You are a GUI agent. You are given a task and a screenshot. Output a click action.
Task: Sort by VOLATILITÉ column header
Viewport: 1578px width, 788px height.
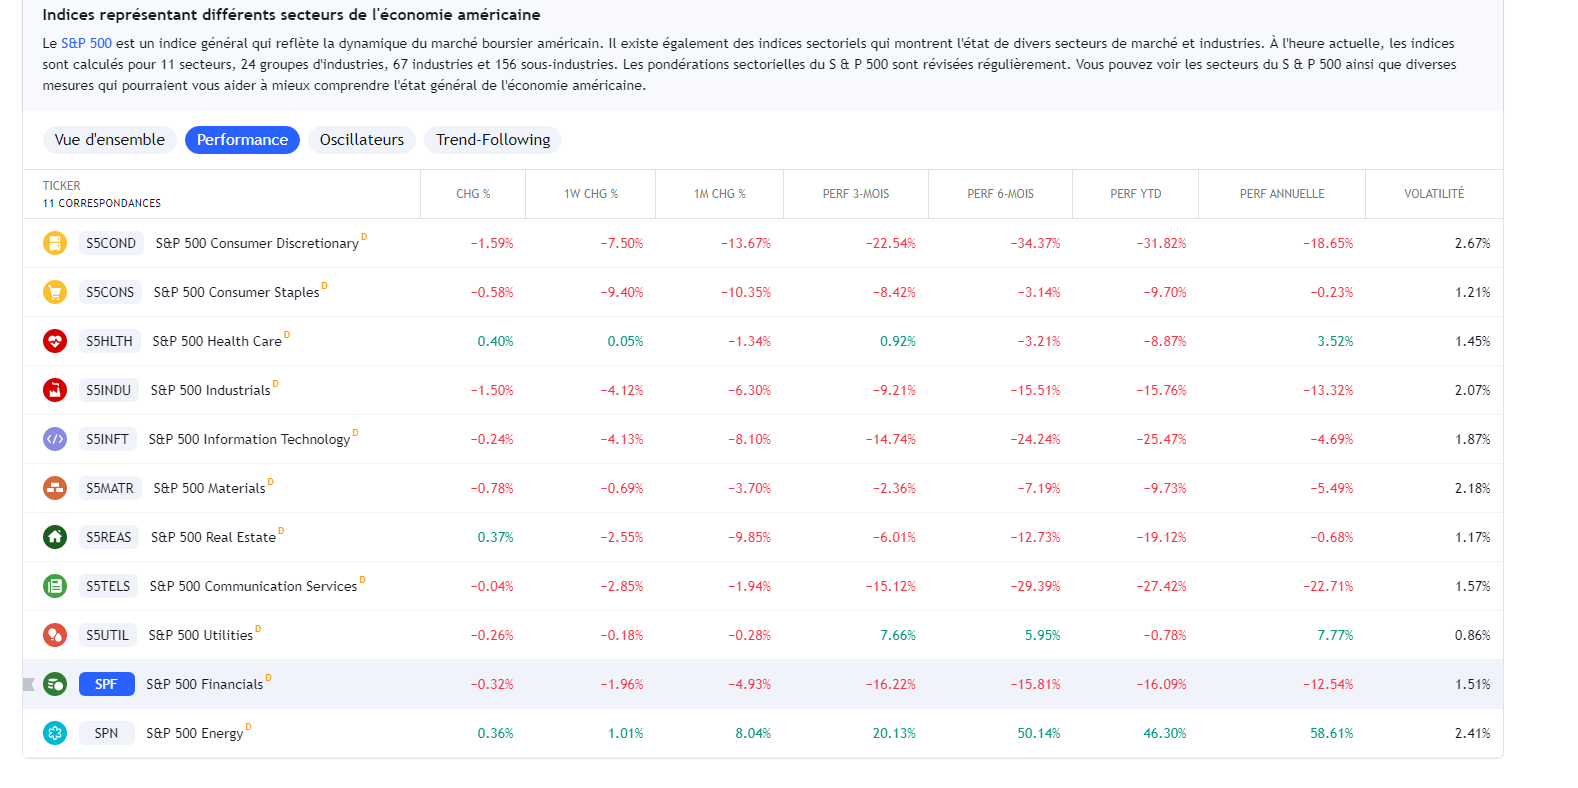coord(1433,194)
